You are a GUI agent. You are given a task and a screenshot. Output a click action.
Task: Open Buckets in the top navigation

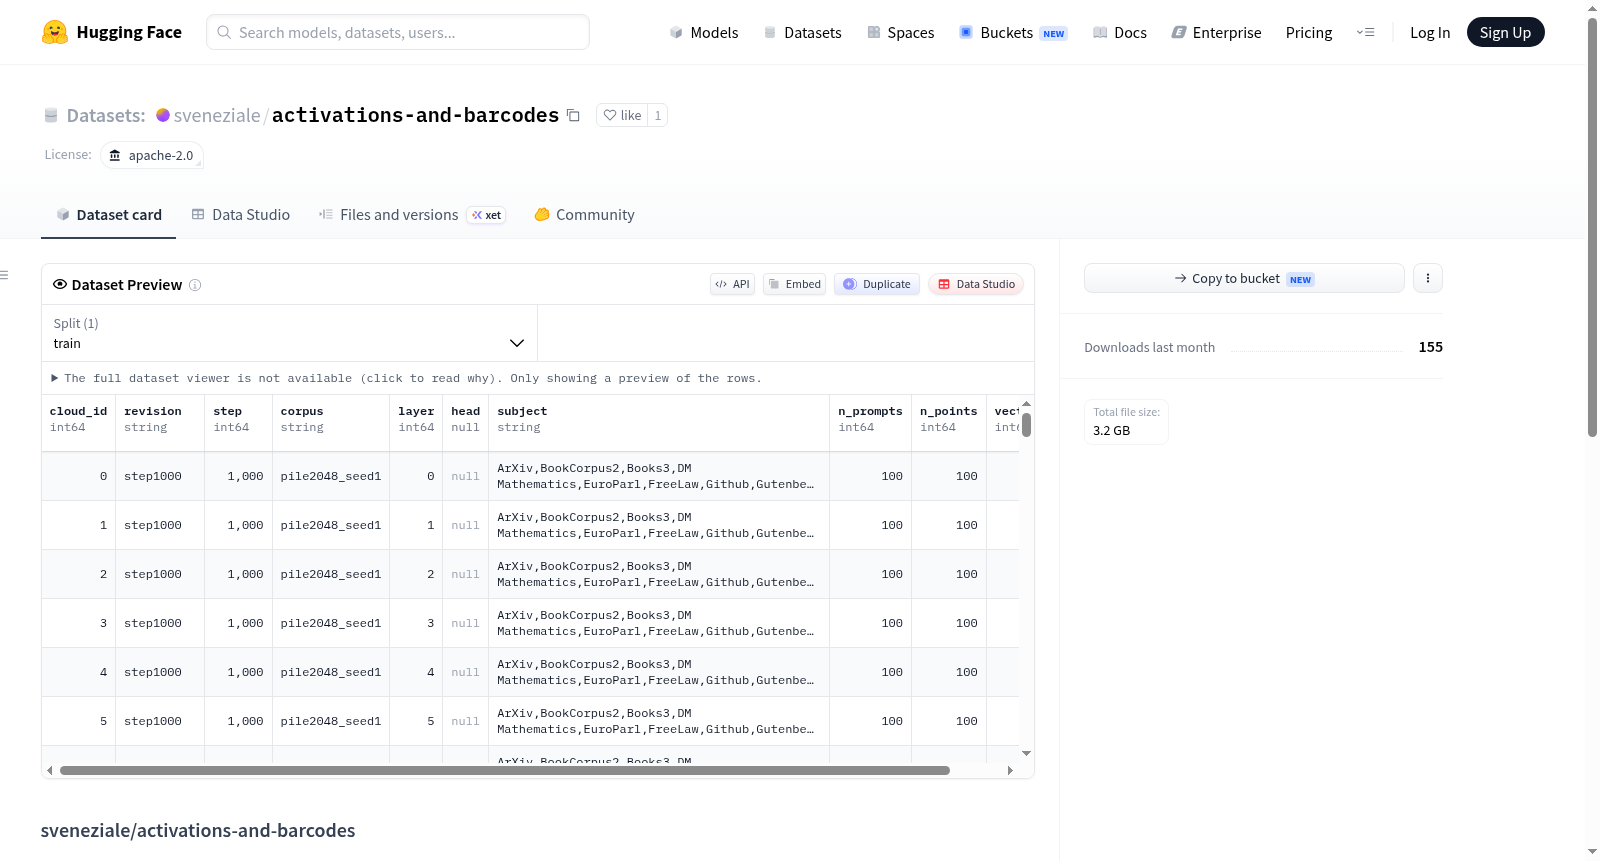tap(1013, 33)
